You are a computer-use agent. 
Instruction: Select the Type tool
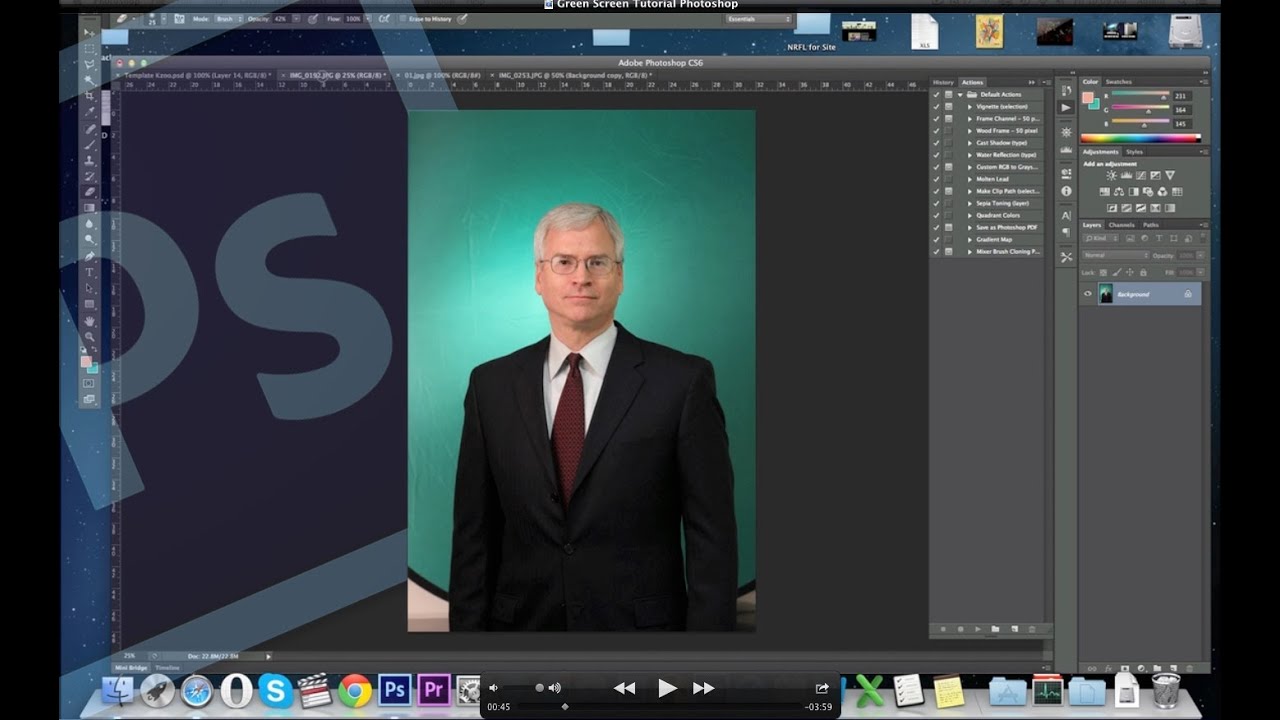click(90, 272)
